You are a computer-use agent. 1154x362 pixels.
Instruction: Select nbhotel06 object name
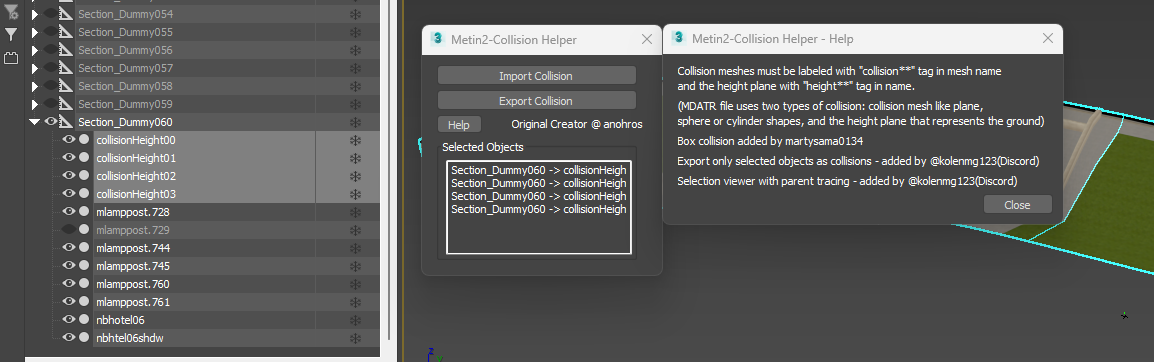click(121, 320)
